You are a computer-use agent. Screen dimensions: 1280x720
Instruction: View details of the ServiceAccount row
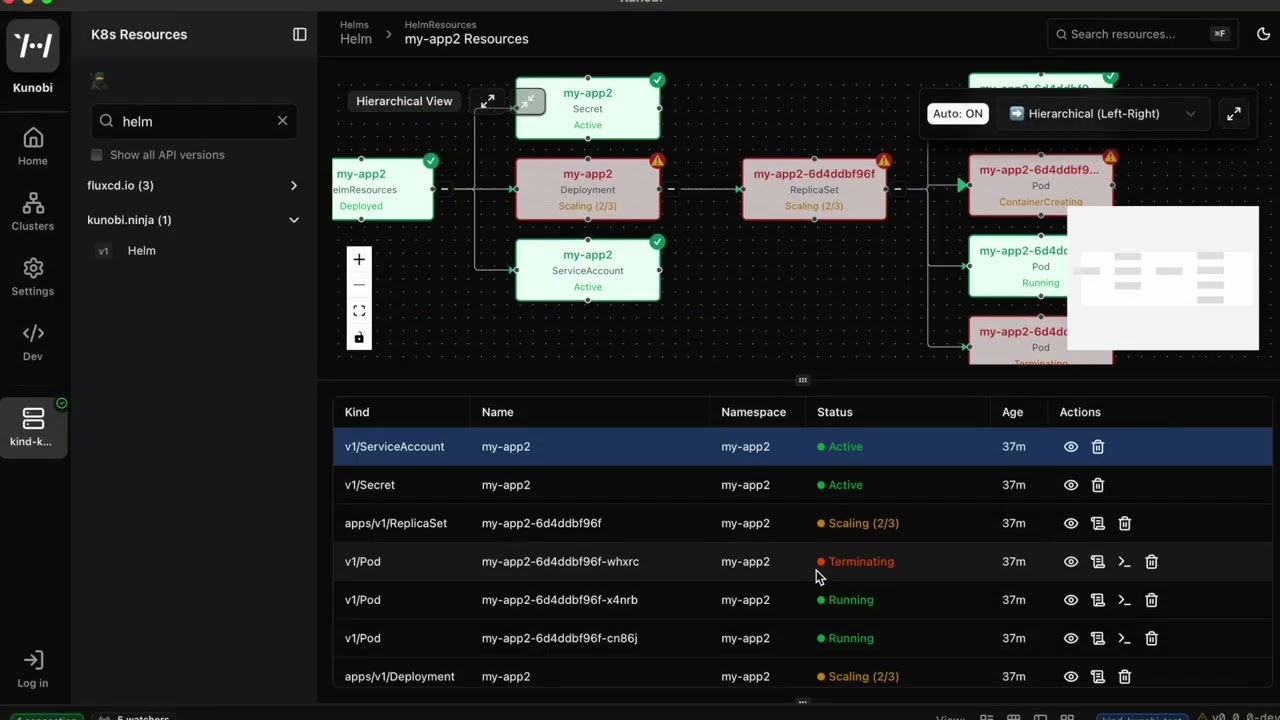[x=1071, y=447]
